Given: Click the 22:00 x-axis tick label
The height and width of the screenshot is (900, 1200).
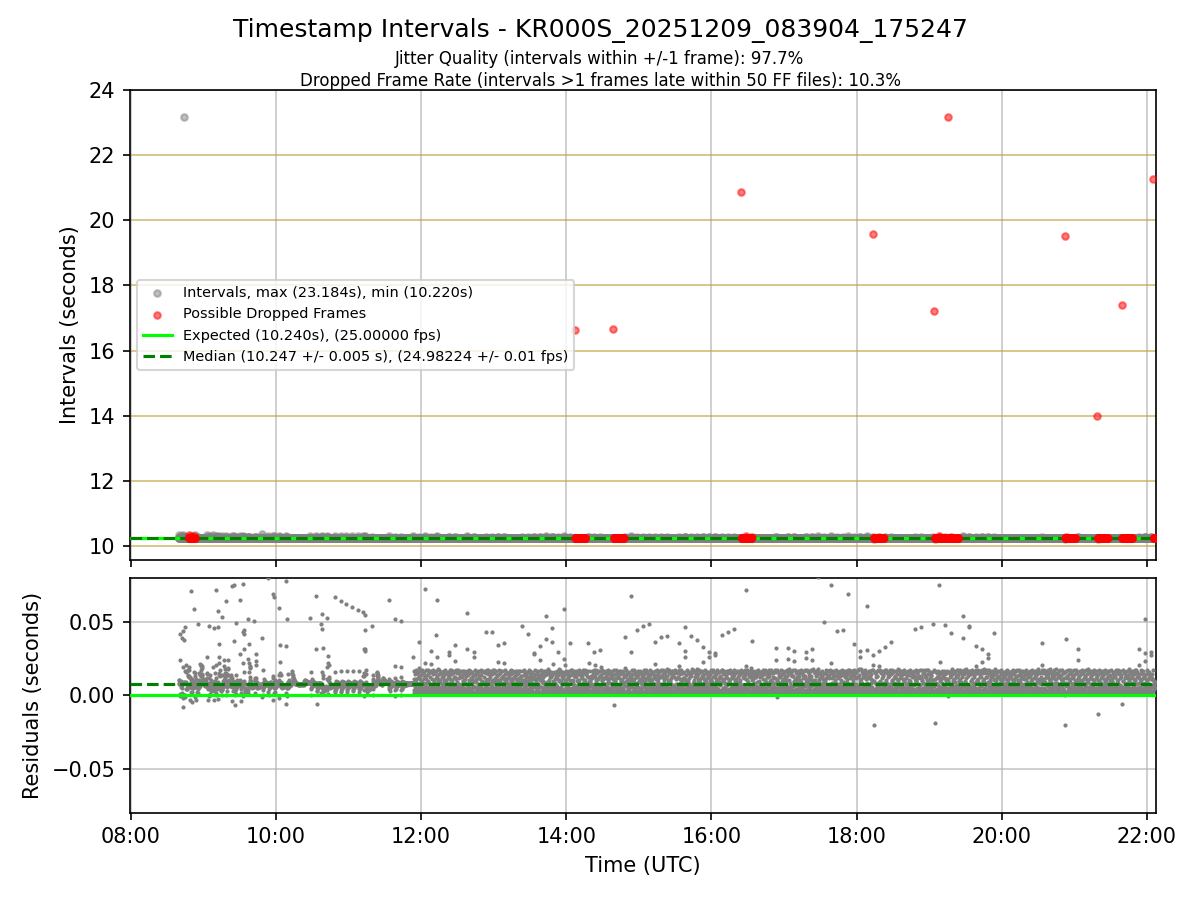Looking at the screenshot, I should (1147, 836).
